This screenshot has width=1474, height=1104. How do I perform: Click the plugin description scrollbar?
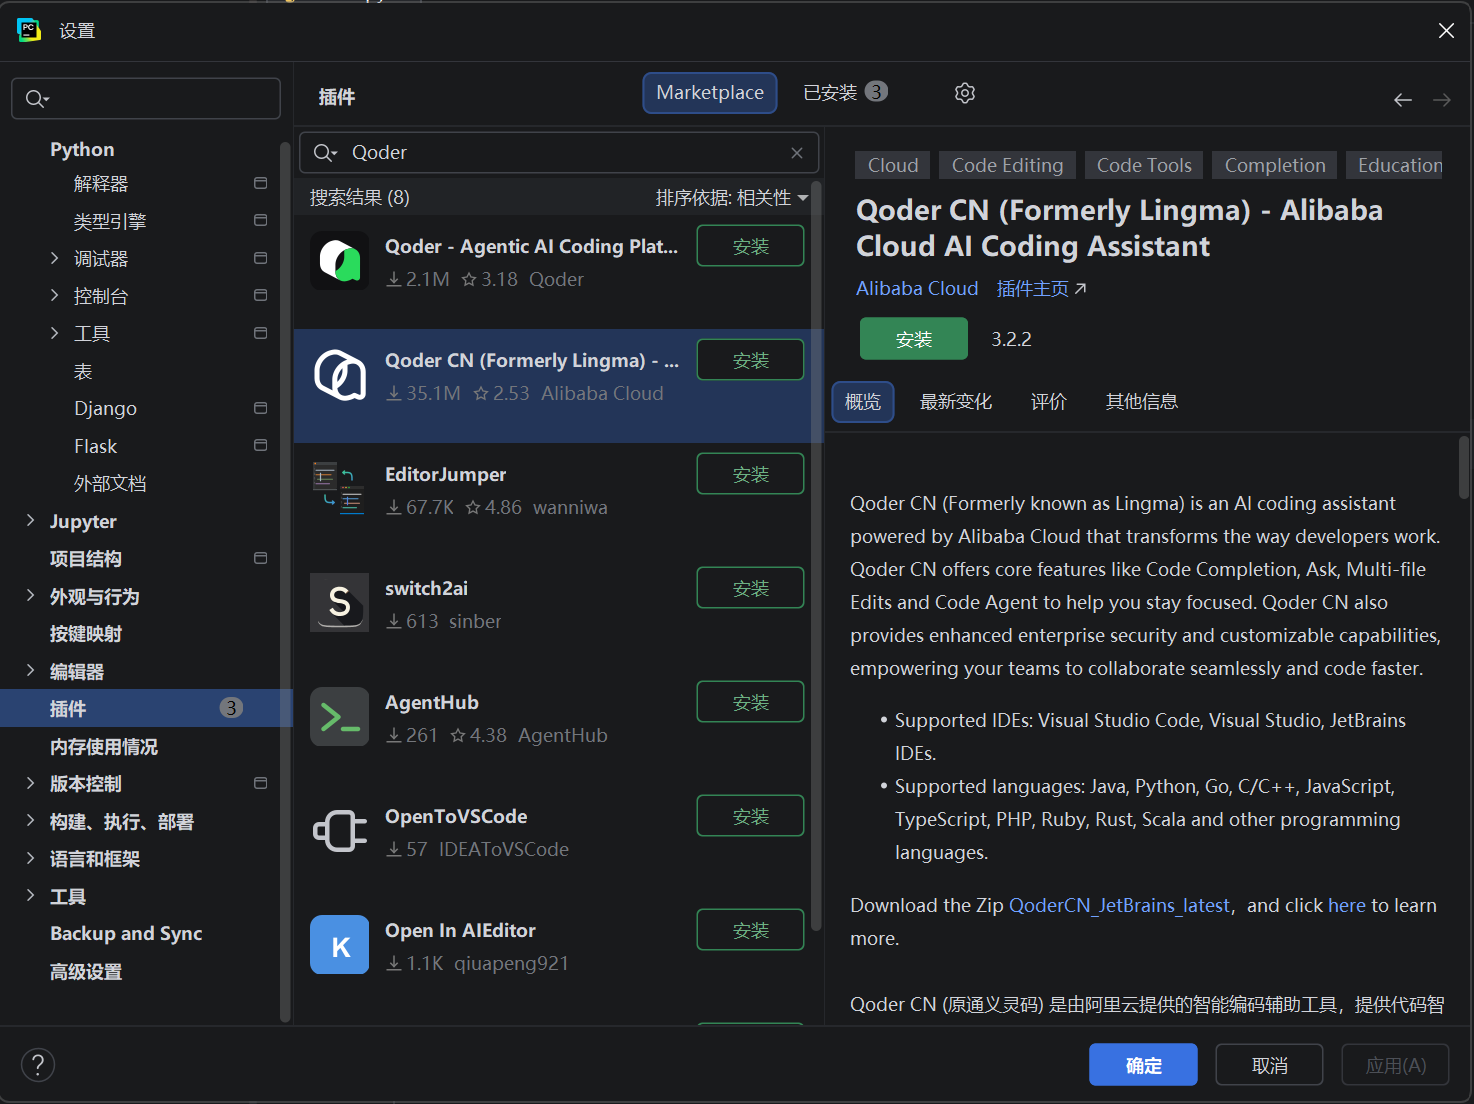[1464, 467]
